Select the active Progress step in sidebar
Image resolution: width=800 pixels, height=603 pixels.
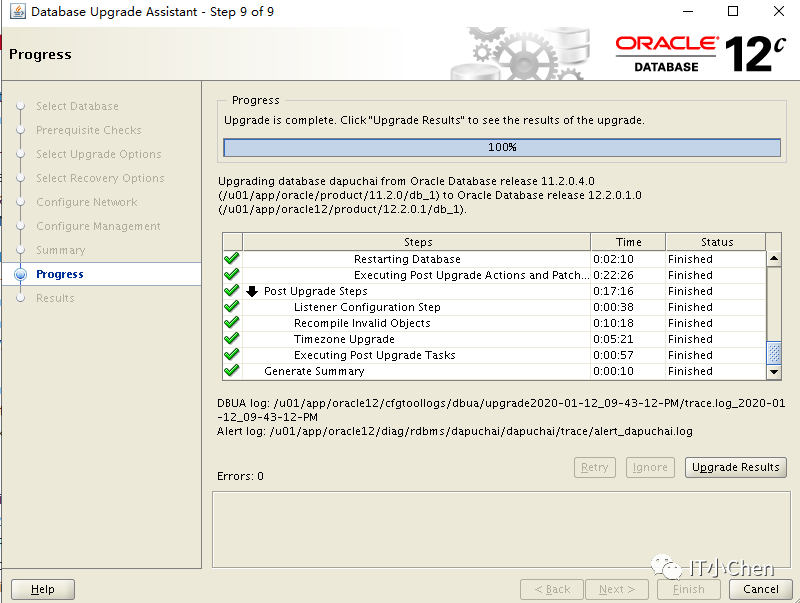pyautogui.click(x=60, y=274)
